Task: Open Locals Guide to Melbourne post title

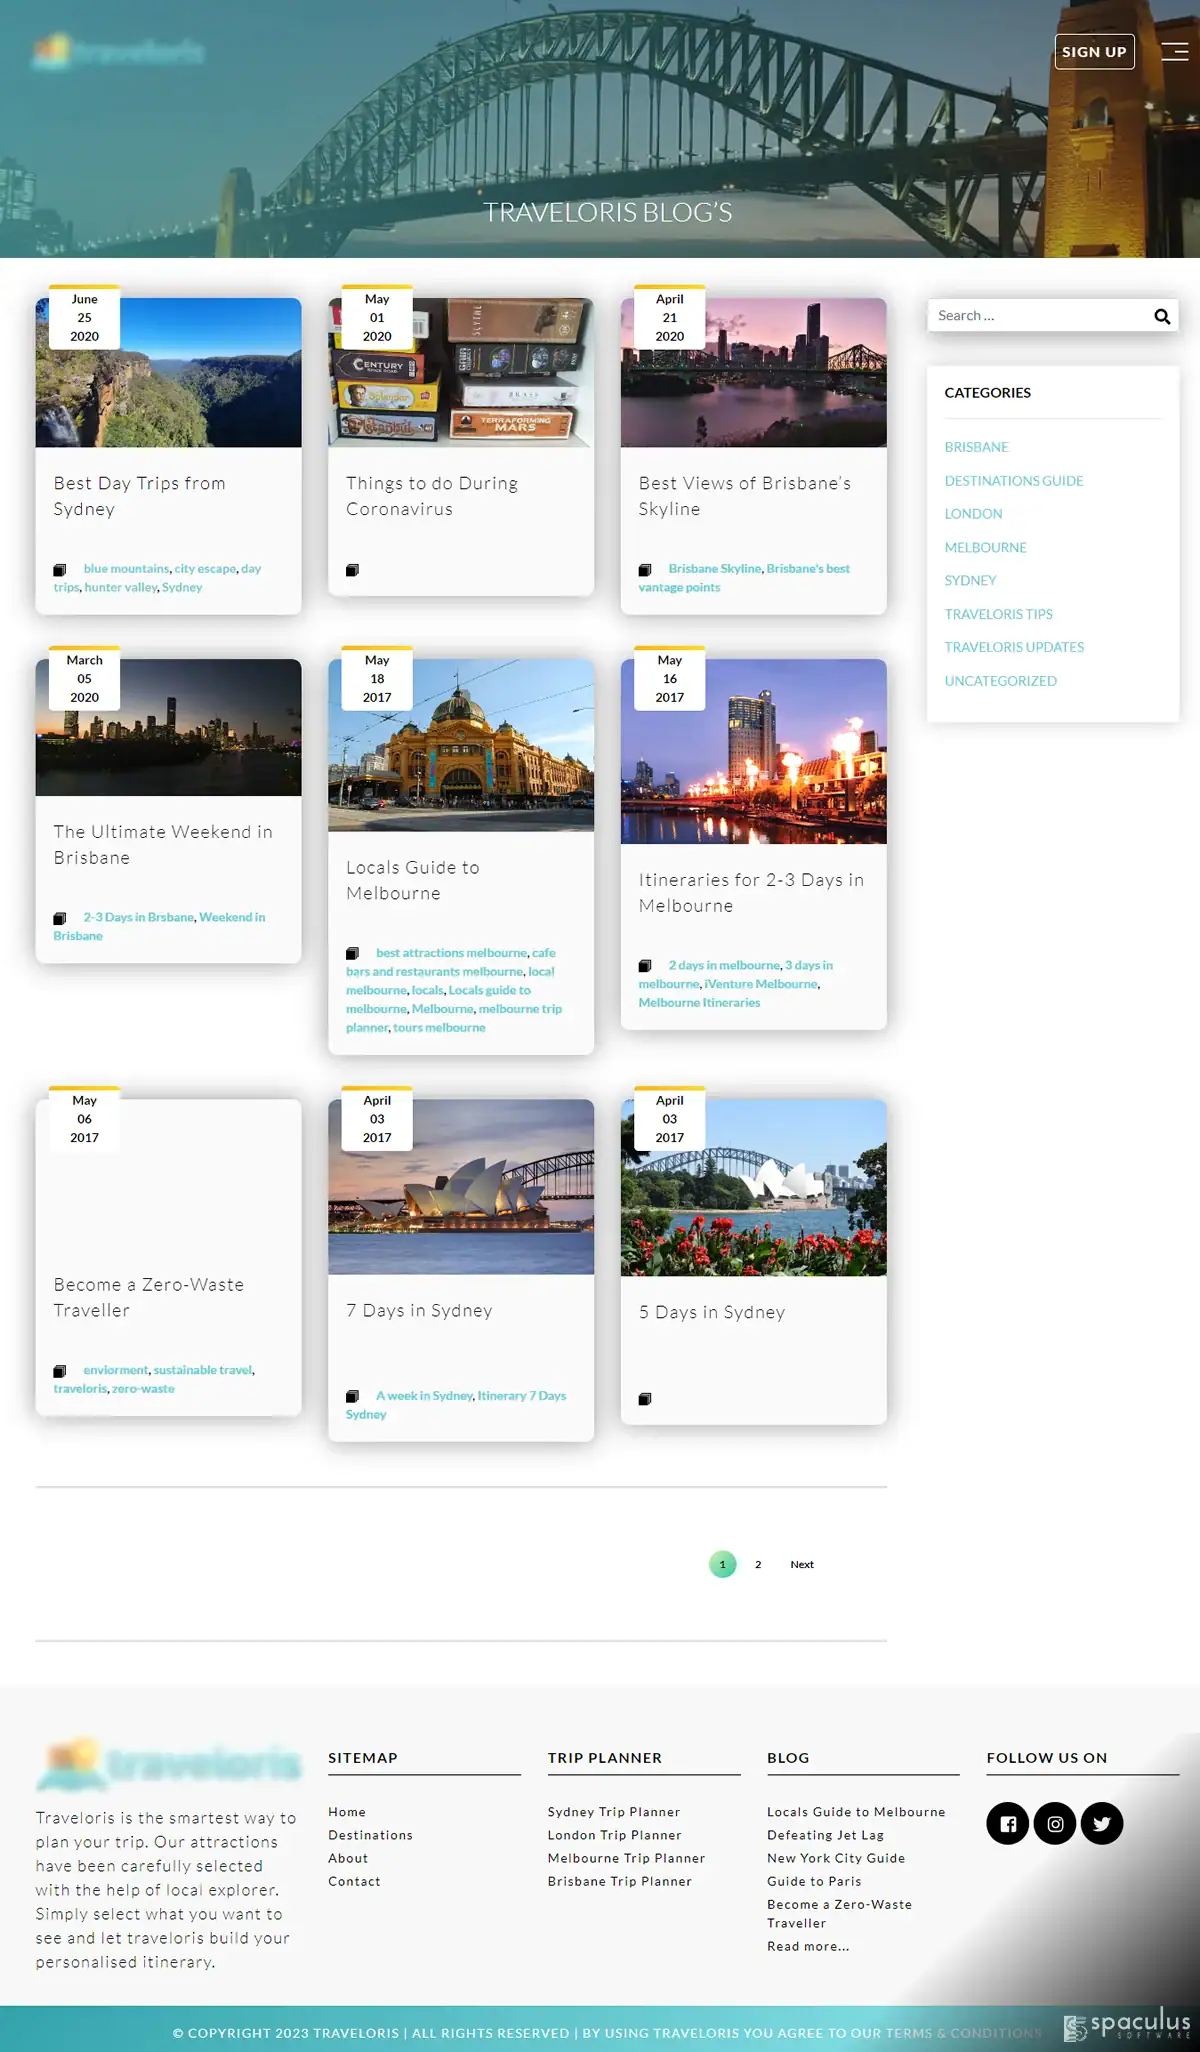Action: (x=413, y=881)
